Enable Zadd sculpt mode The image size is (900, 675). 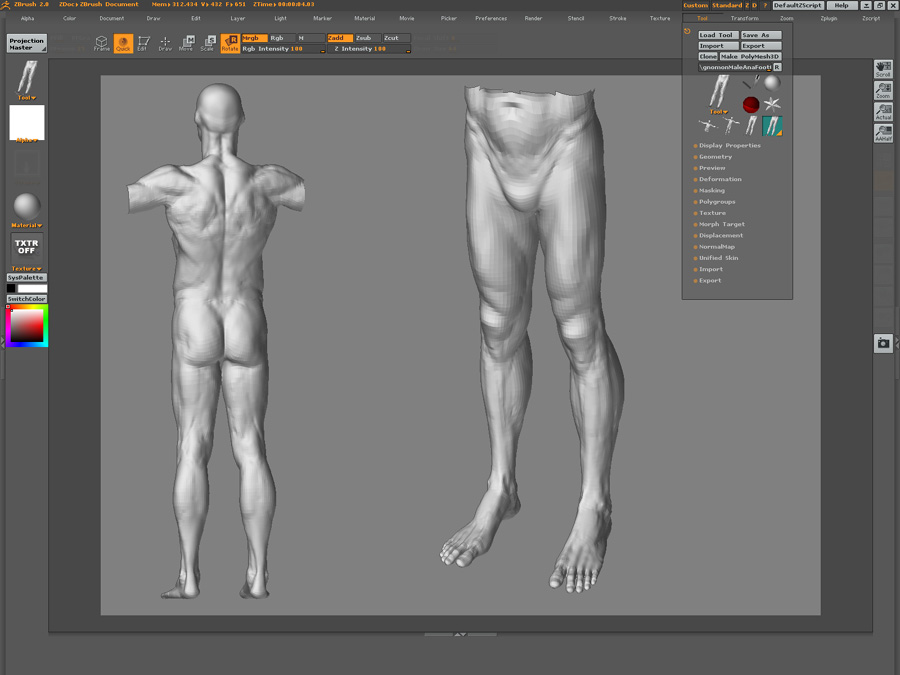coord(339,38)
